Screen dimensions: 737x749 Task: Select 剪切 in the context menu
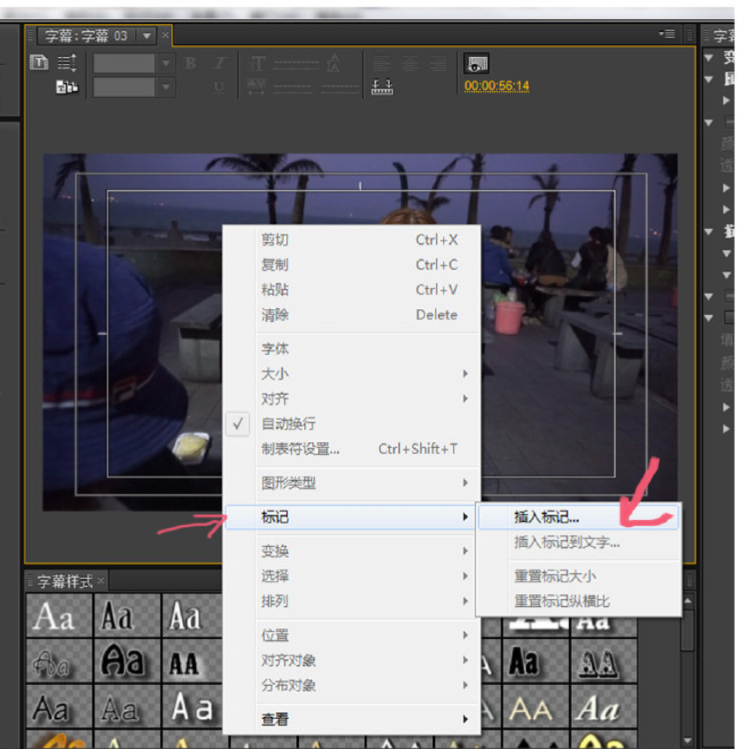click(275, 240)
